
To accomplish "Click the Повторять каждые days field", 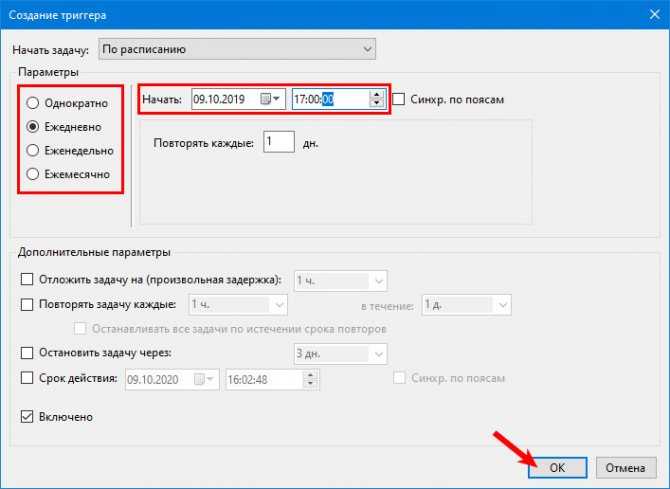I will pos(279,142).
